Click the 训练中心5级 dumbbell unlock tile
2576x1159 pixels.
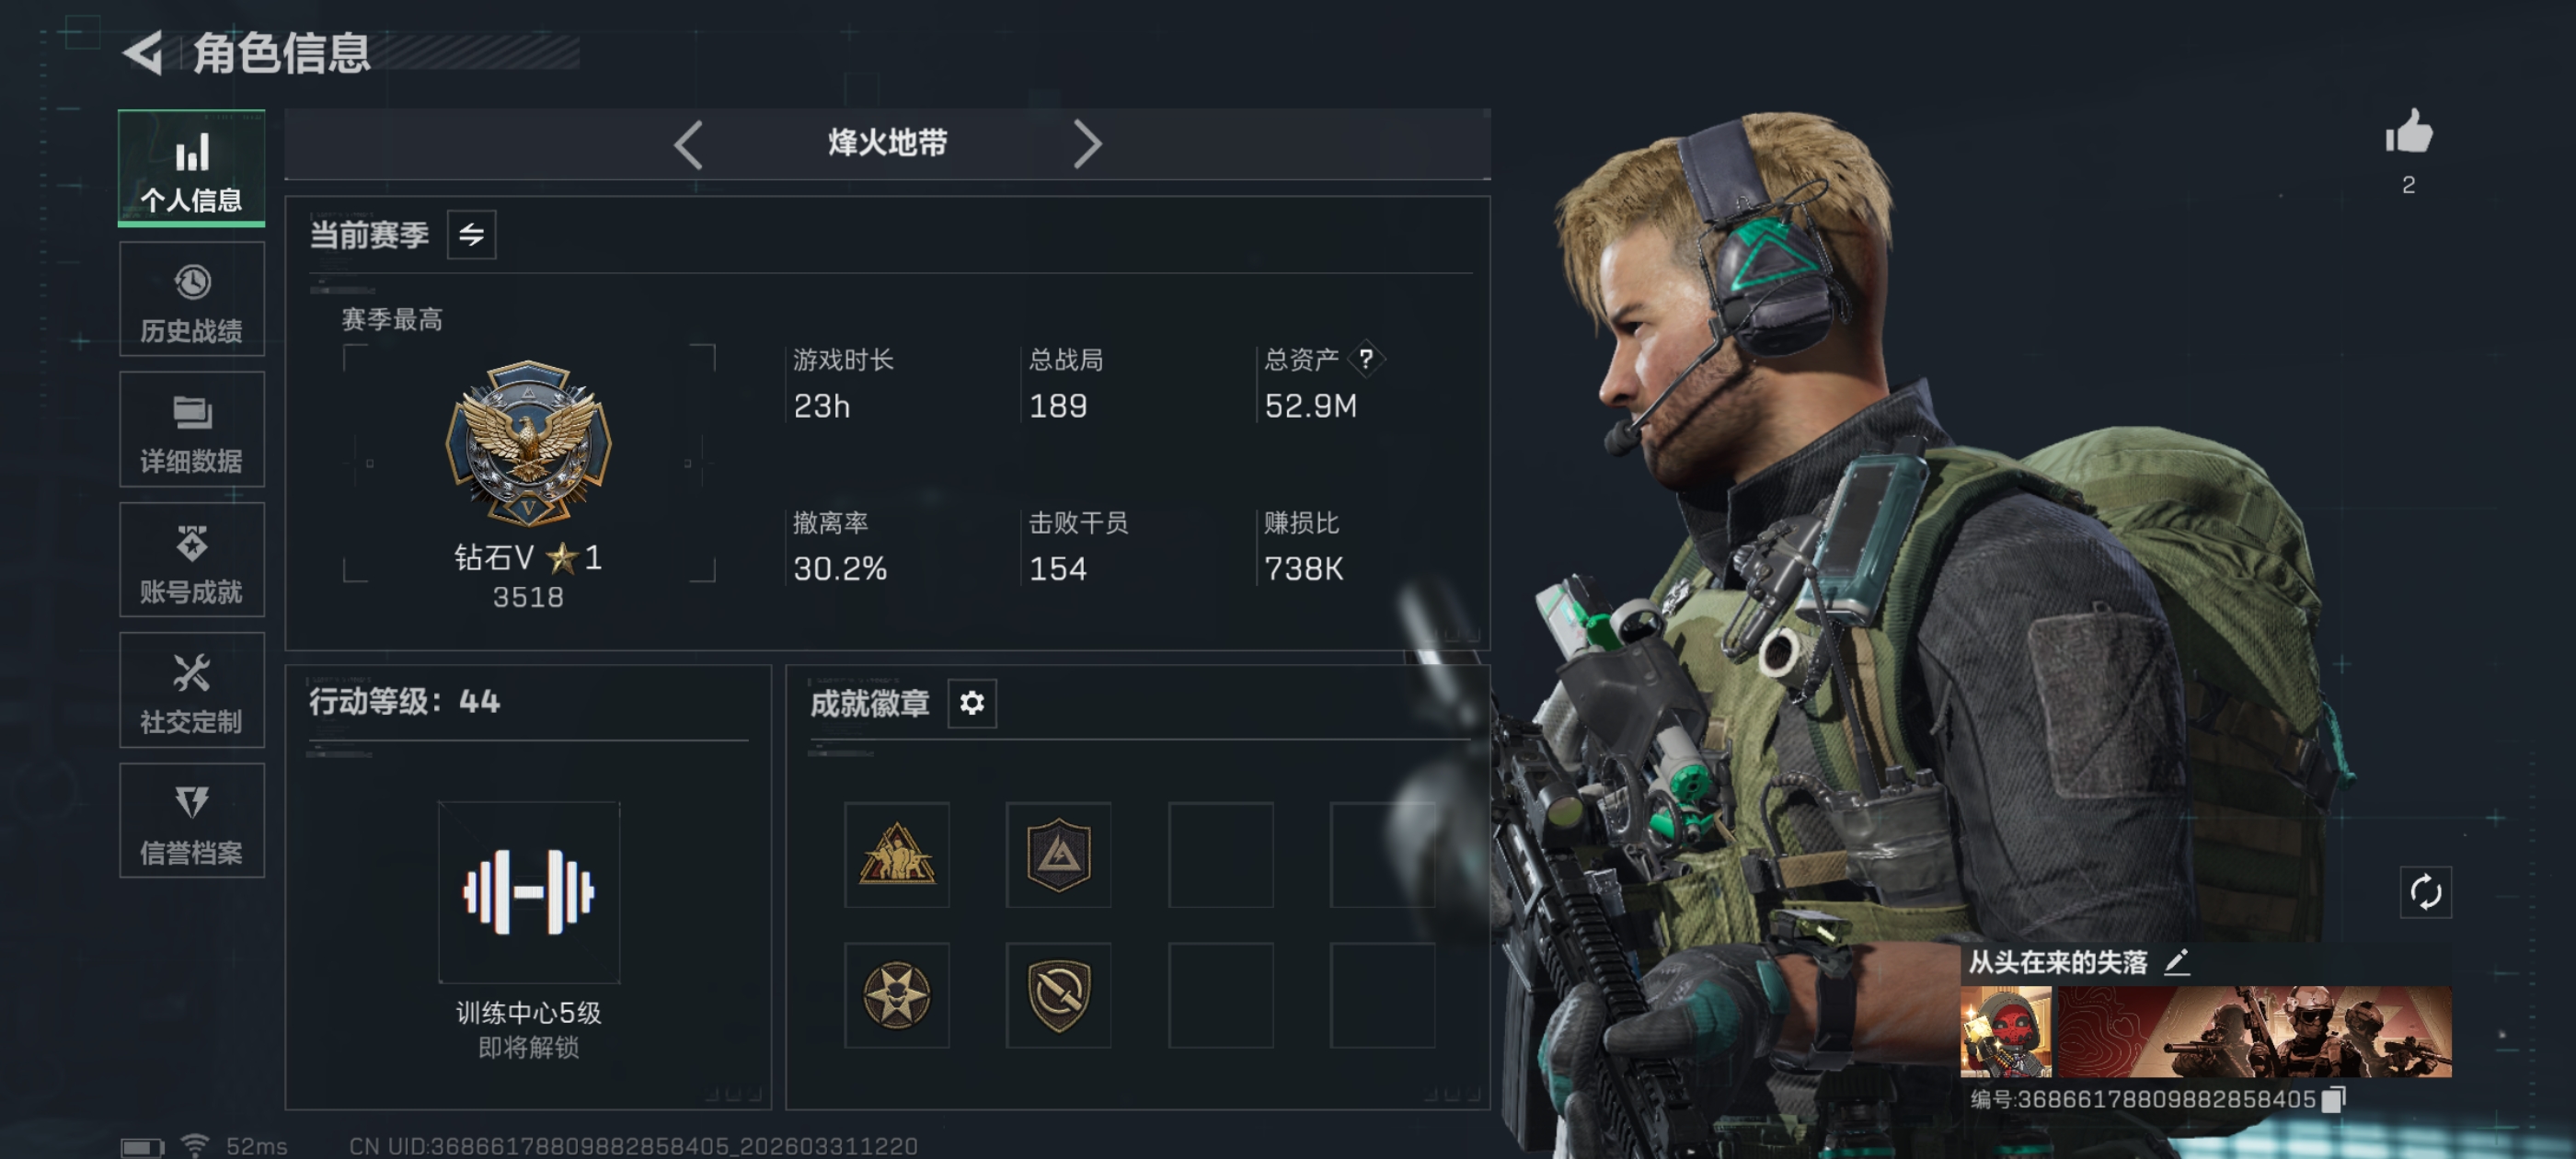[x=529, y=892]
